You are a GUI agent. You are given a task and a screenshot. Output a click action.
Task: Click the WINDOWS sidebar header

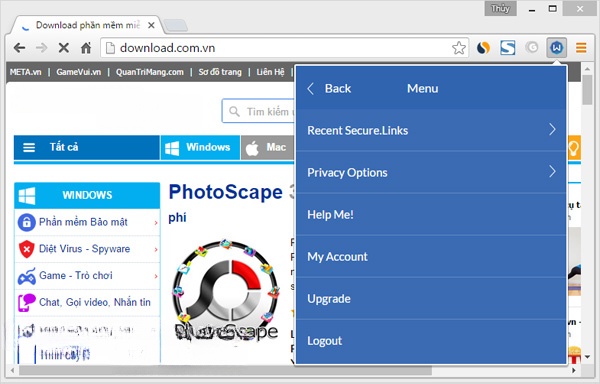click(87, 195)
